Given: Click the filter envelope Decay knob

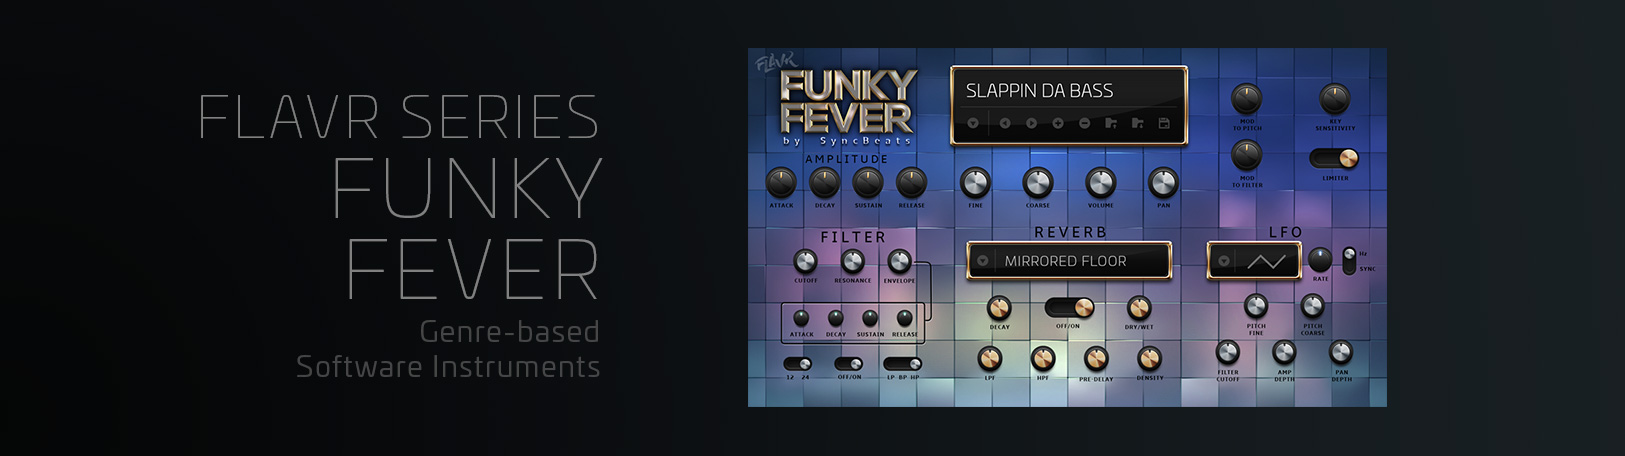Looking at the screenshot, I should tap(836, 319).
